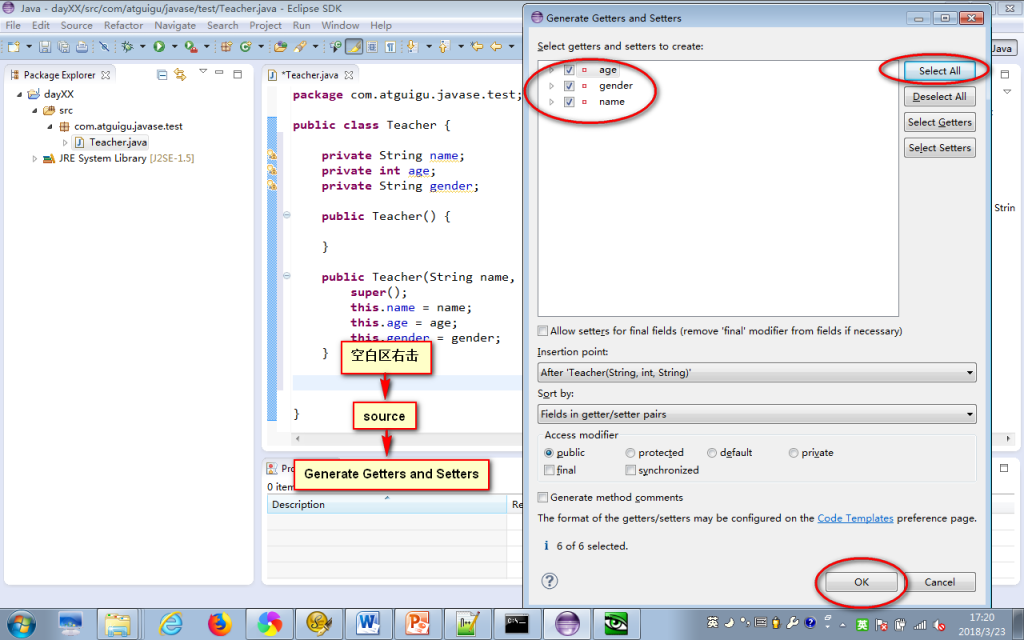Open the Source menu
This screenshot has width=1024, height=640.
76,25
